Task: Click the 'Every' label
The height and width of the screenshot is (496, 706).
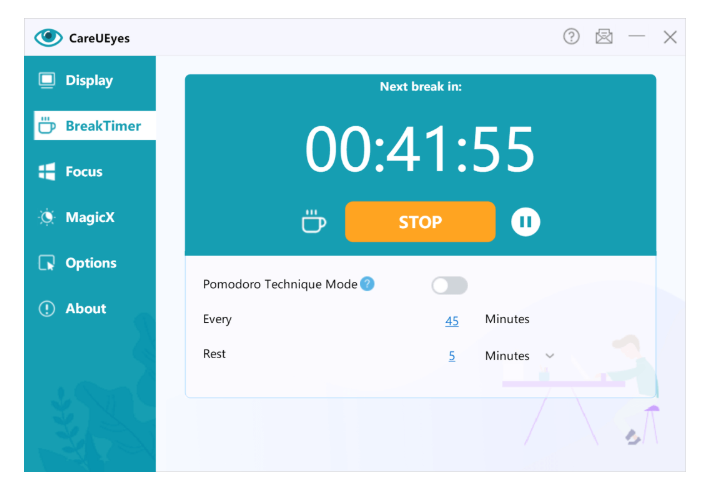Action: point(217,319)
